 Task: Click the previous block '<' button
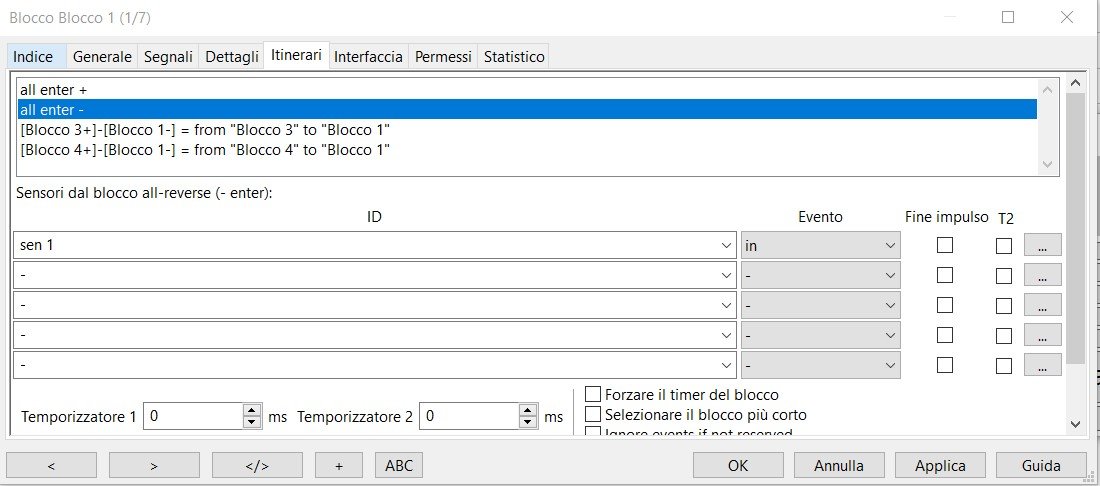tap(51, 465)
